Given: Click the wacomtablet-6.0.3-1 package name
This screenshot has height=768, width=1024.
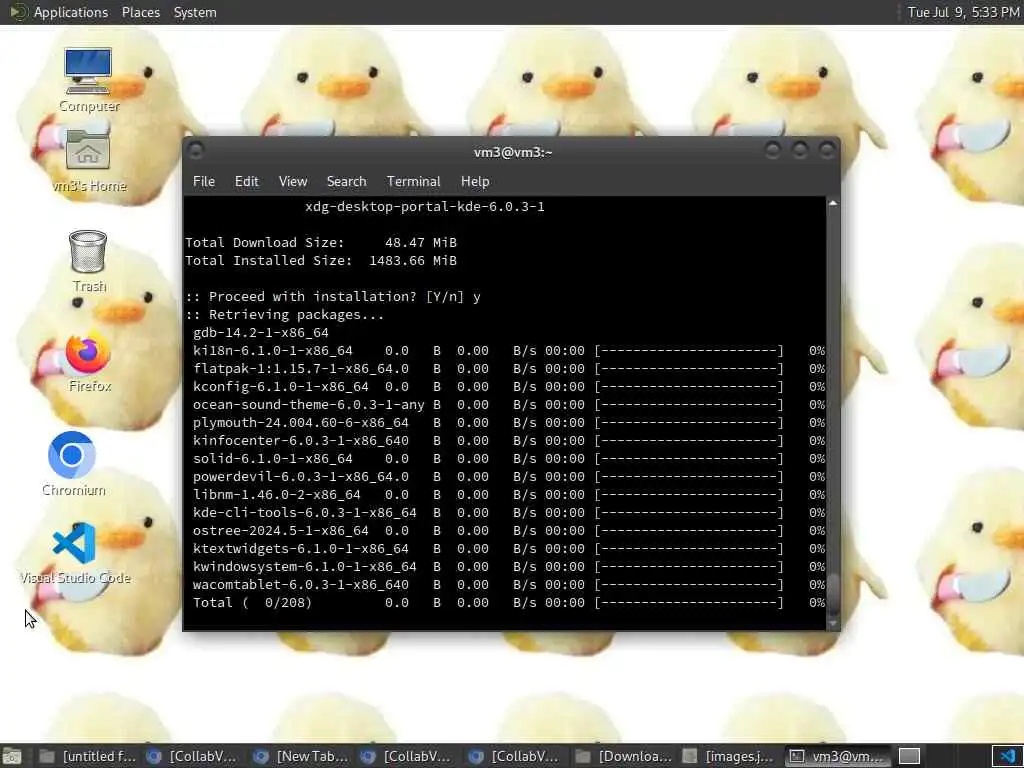Looking at the screenshot, I should click(296, 585).
